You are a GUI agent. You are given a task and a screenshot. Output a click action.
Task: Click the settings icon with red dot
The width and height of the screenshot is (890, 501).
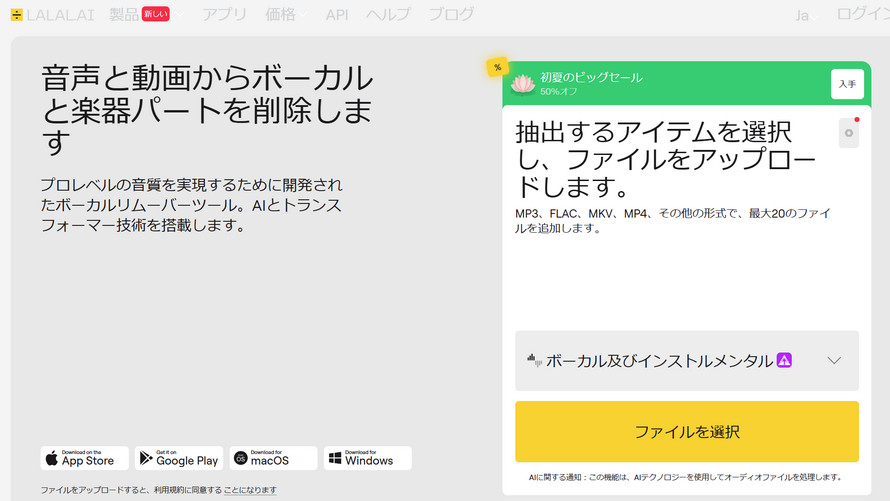849,133
